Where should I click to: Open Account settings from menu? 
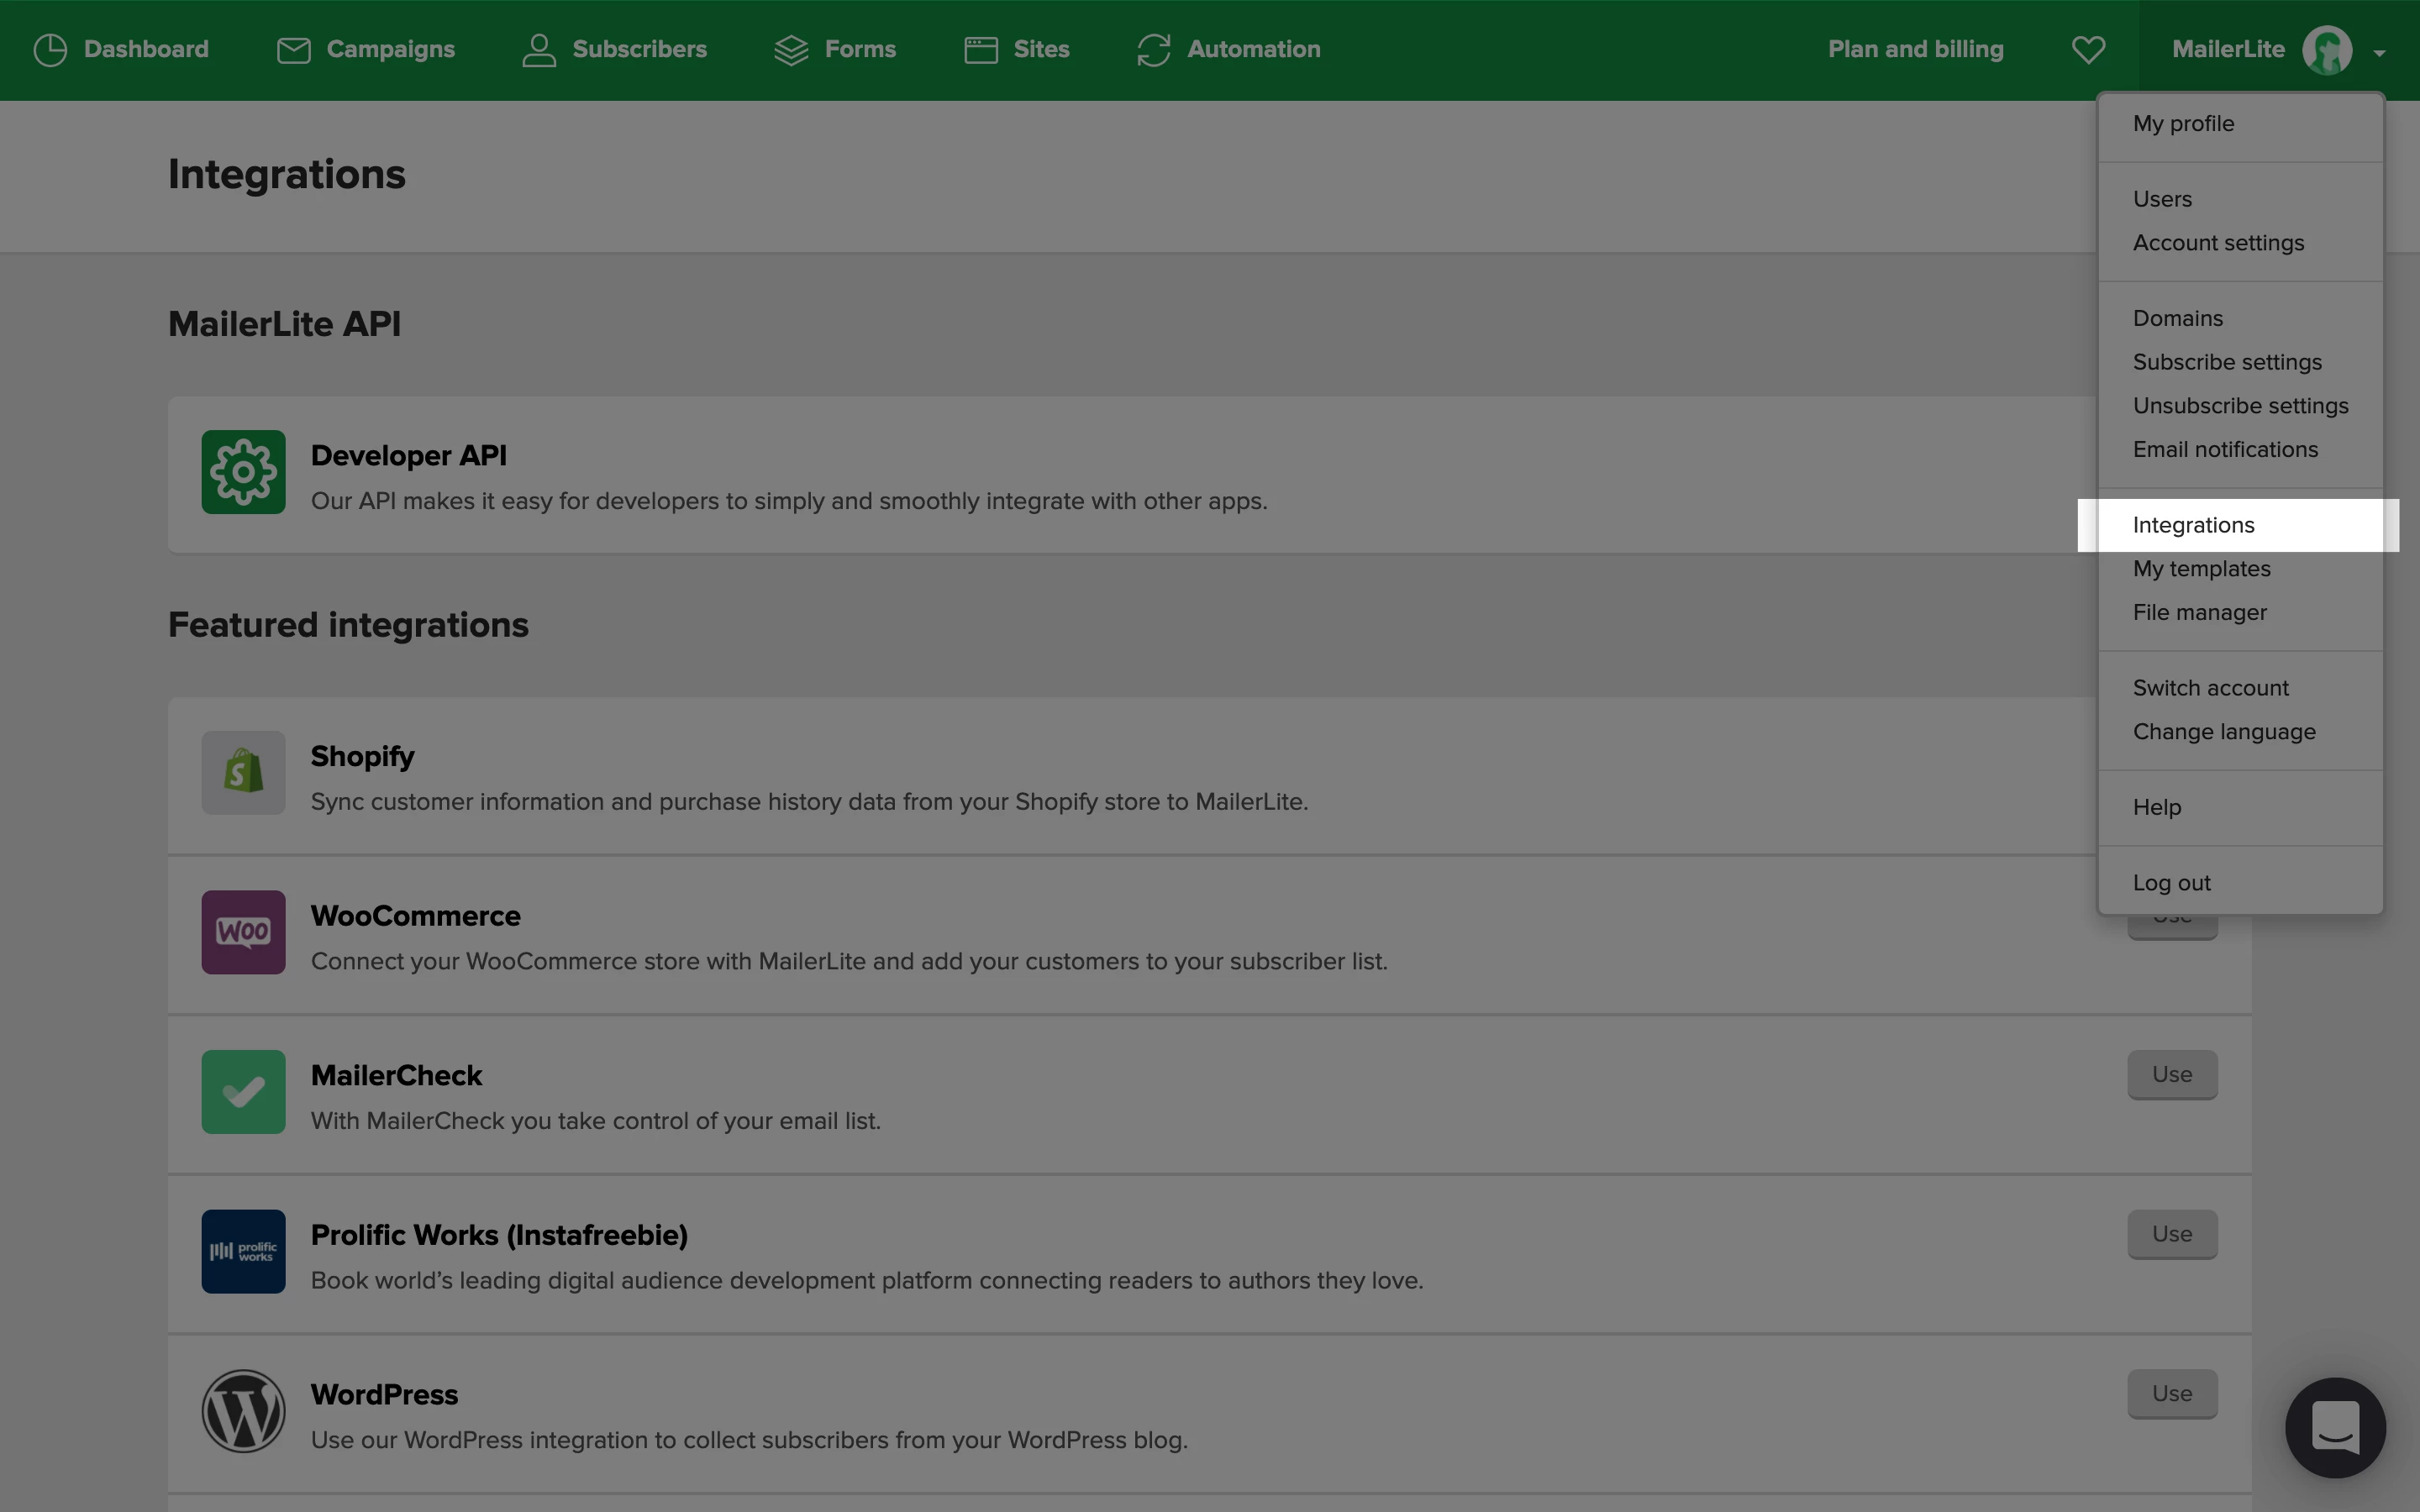click(2217, 243)
